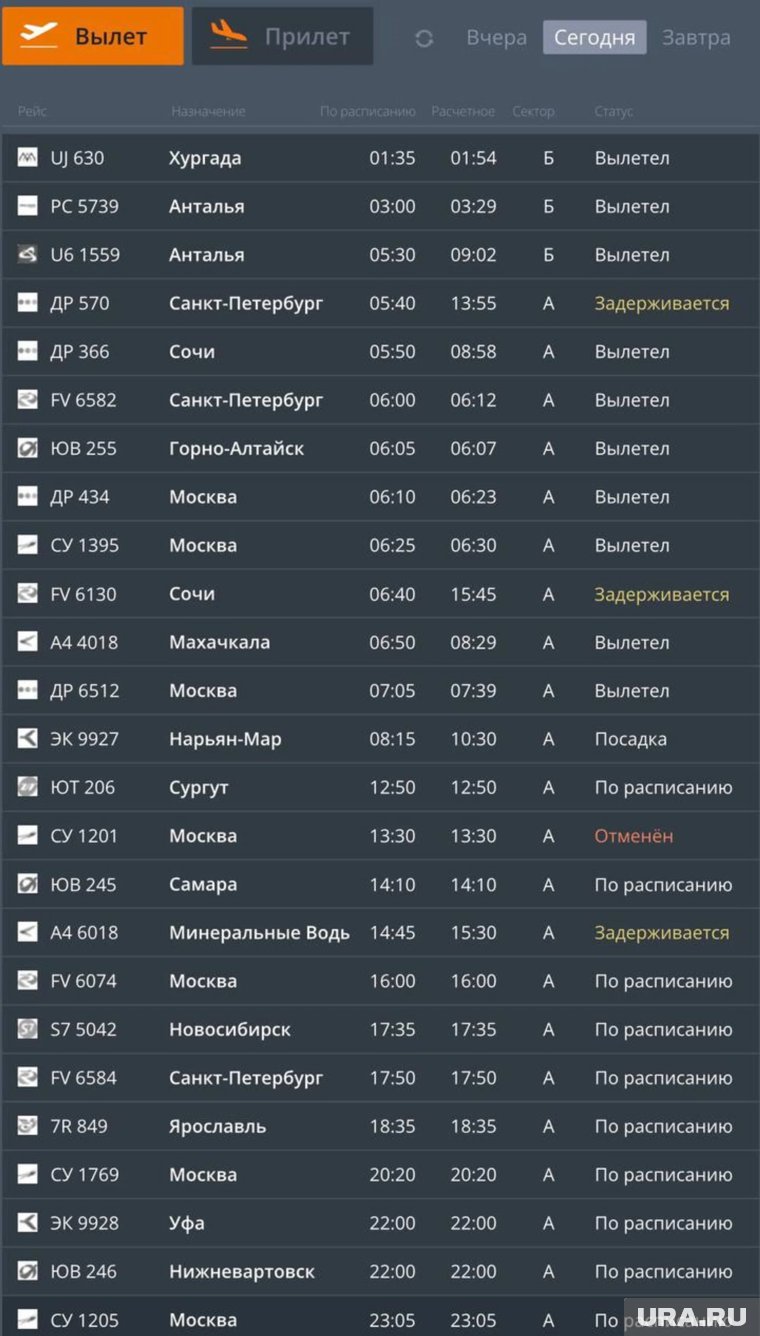Select the Нарьян-Мар flight row
This screenshot has height=1336, width=760.
pyautogui.click(x=380, y=739)
